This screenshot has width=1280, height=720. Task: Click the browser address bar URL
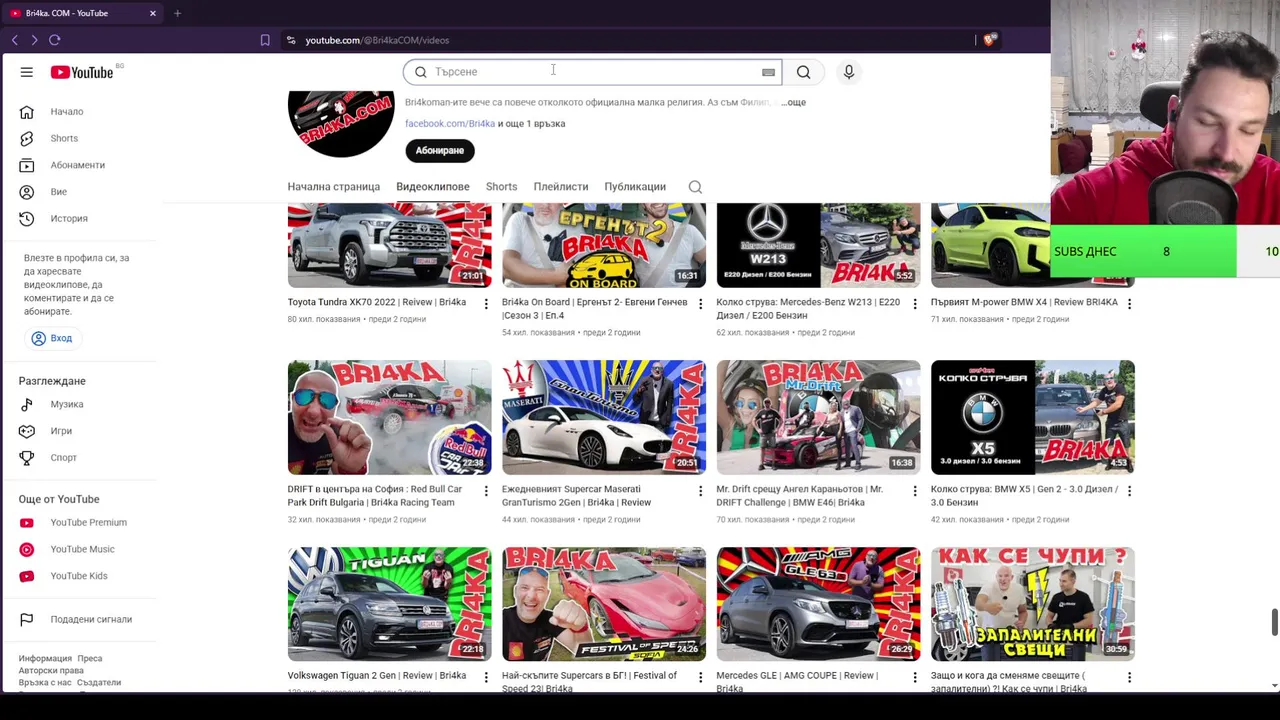[377, 40]
